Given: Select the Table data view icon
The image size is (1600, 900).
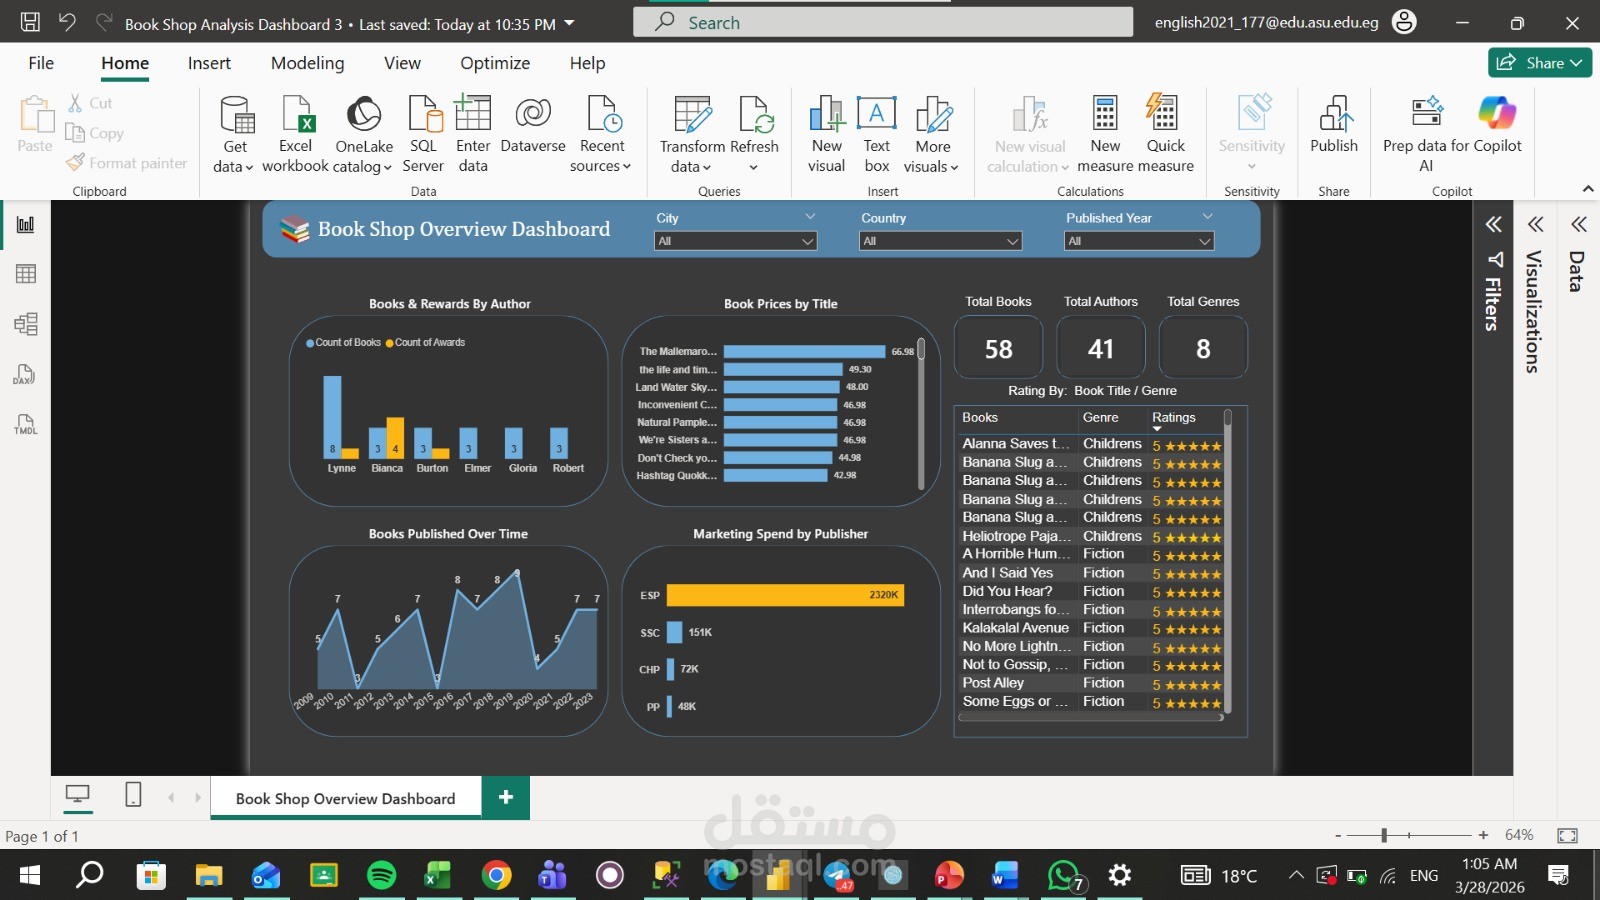Looking at the screenshot, I should (x=25, y=273).
